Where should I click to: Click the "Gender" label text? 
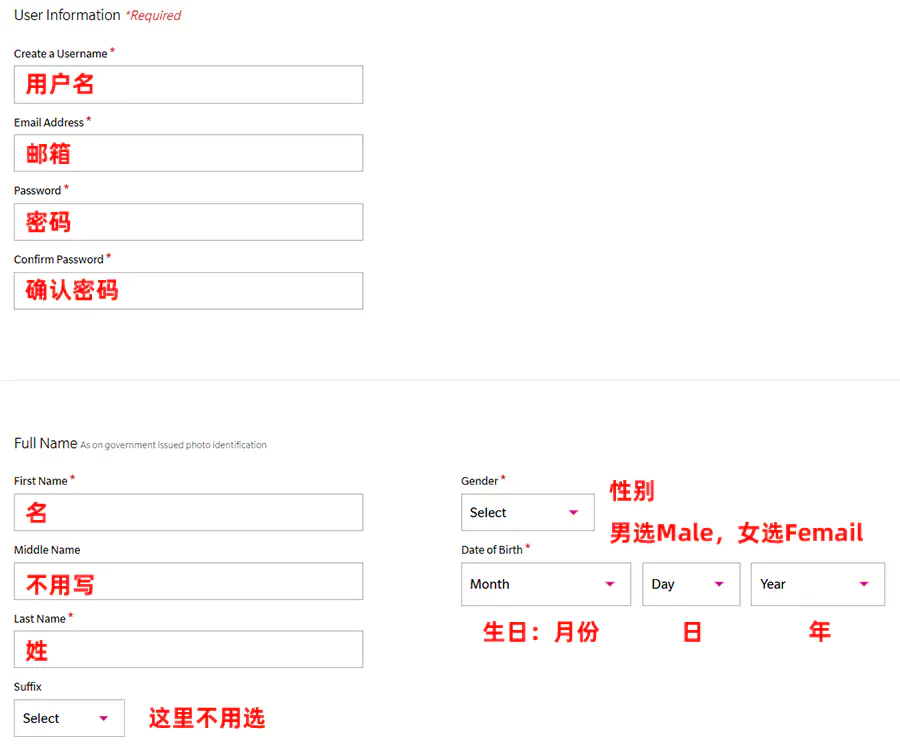point(479,481)
